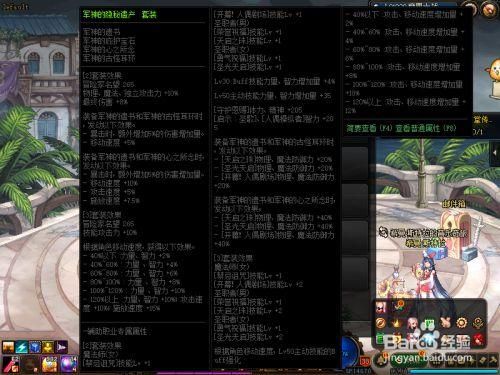Viewport: 500px width, 375px height.
Task: Click the cyan experience bar at bottom
Action: point(453,371)
